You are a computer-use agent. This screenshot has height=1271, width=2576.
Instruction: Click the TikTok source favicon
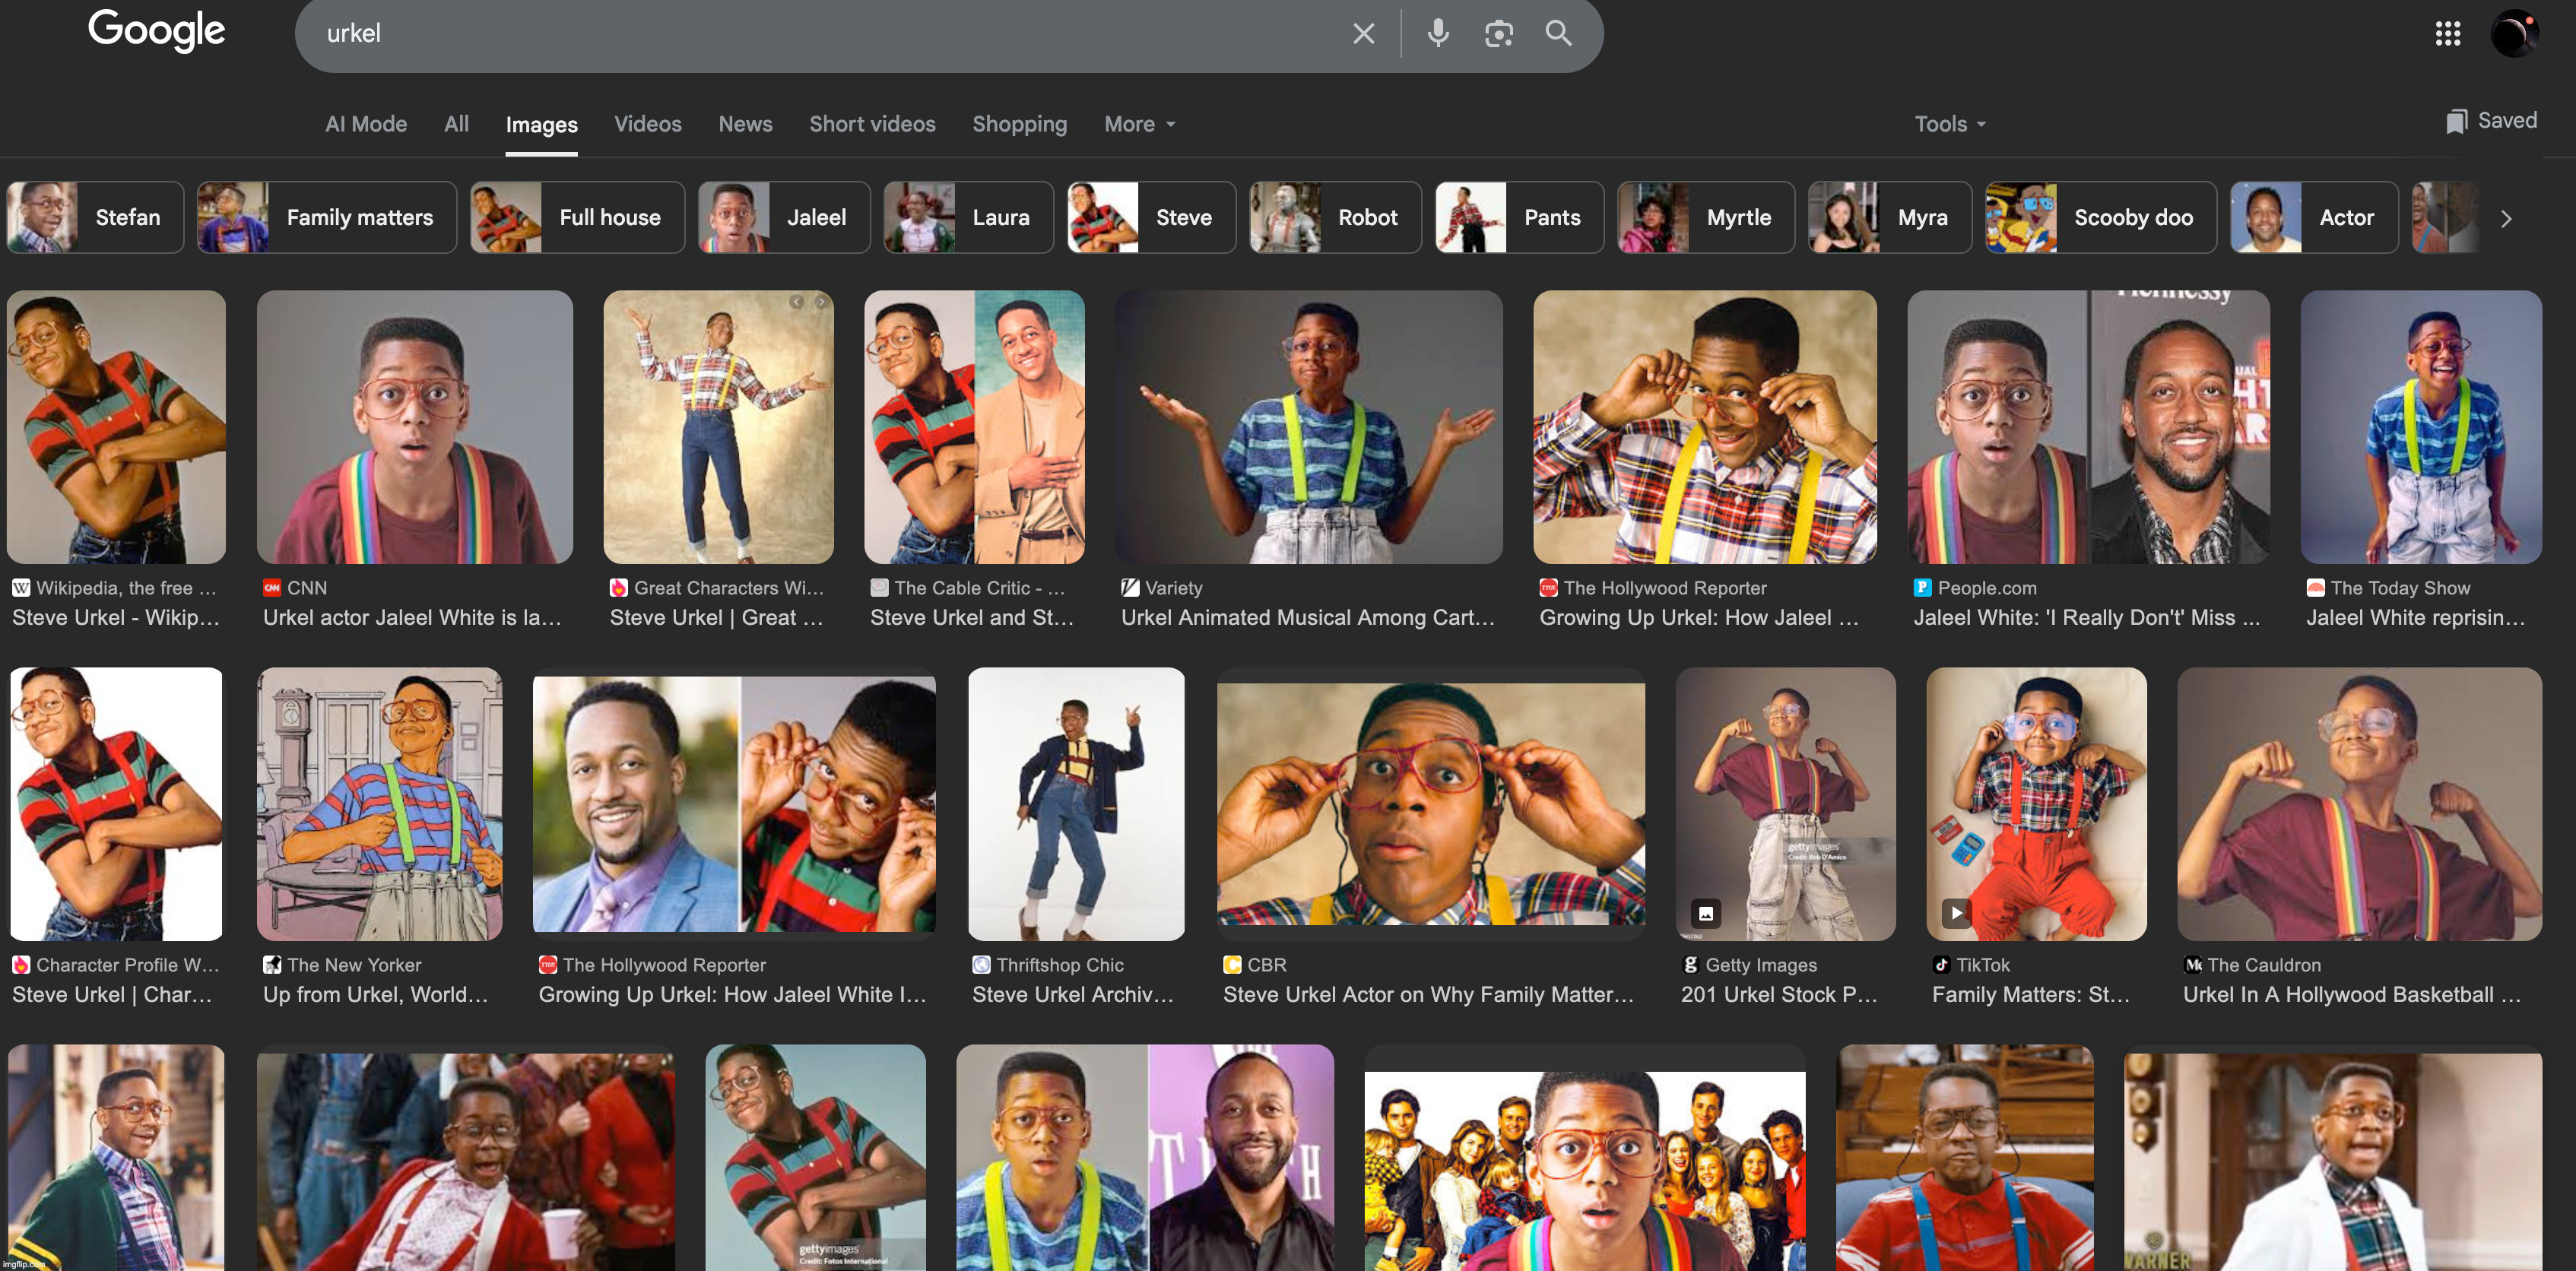click(x=1941, y=965)
